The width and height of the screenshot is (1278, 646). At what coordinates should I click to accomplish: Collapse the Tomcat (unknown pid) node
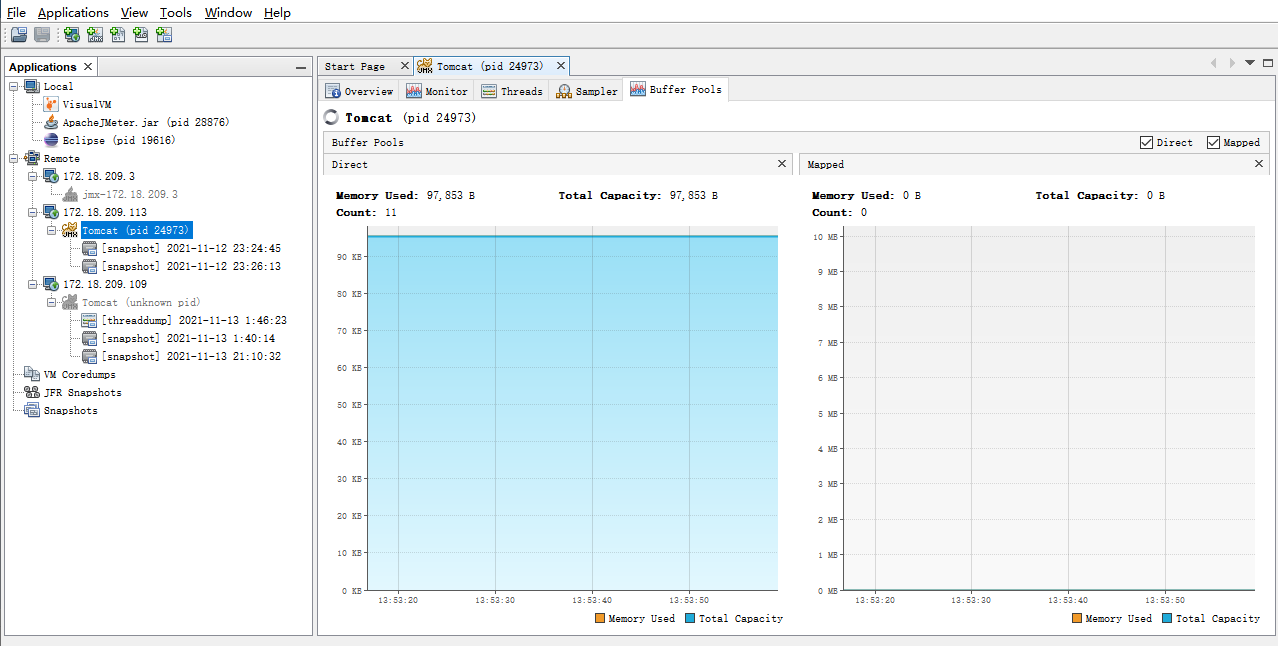(x=51, y=303)
